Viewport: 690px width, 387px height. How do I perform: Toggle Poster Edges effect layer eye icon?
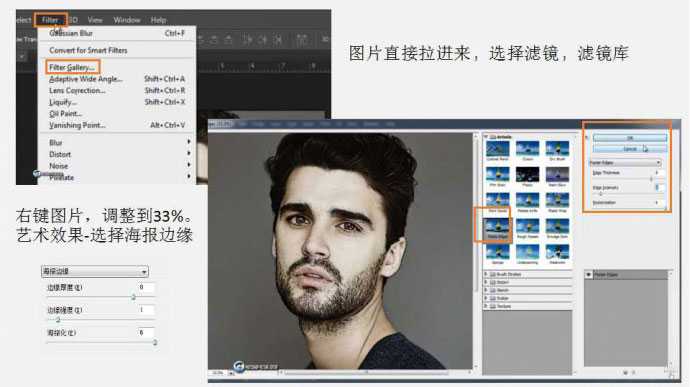click(x=589, y=275)
